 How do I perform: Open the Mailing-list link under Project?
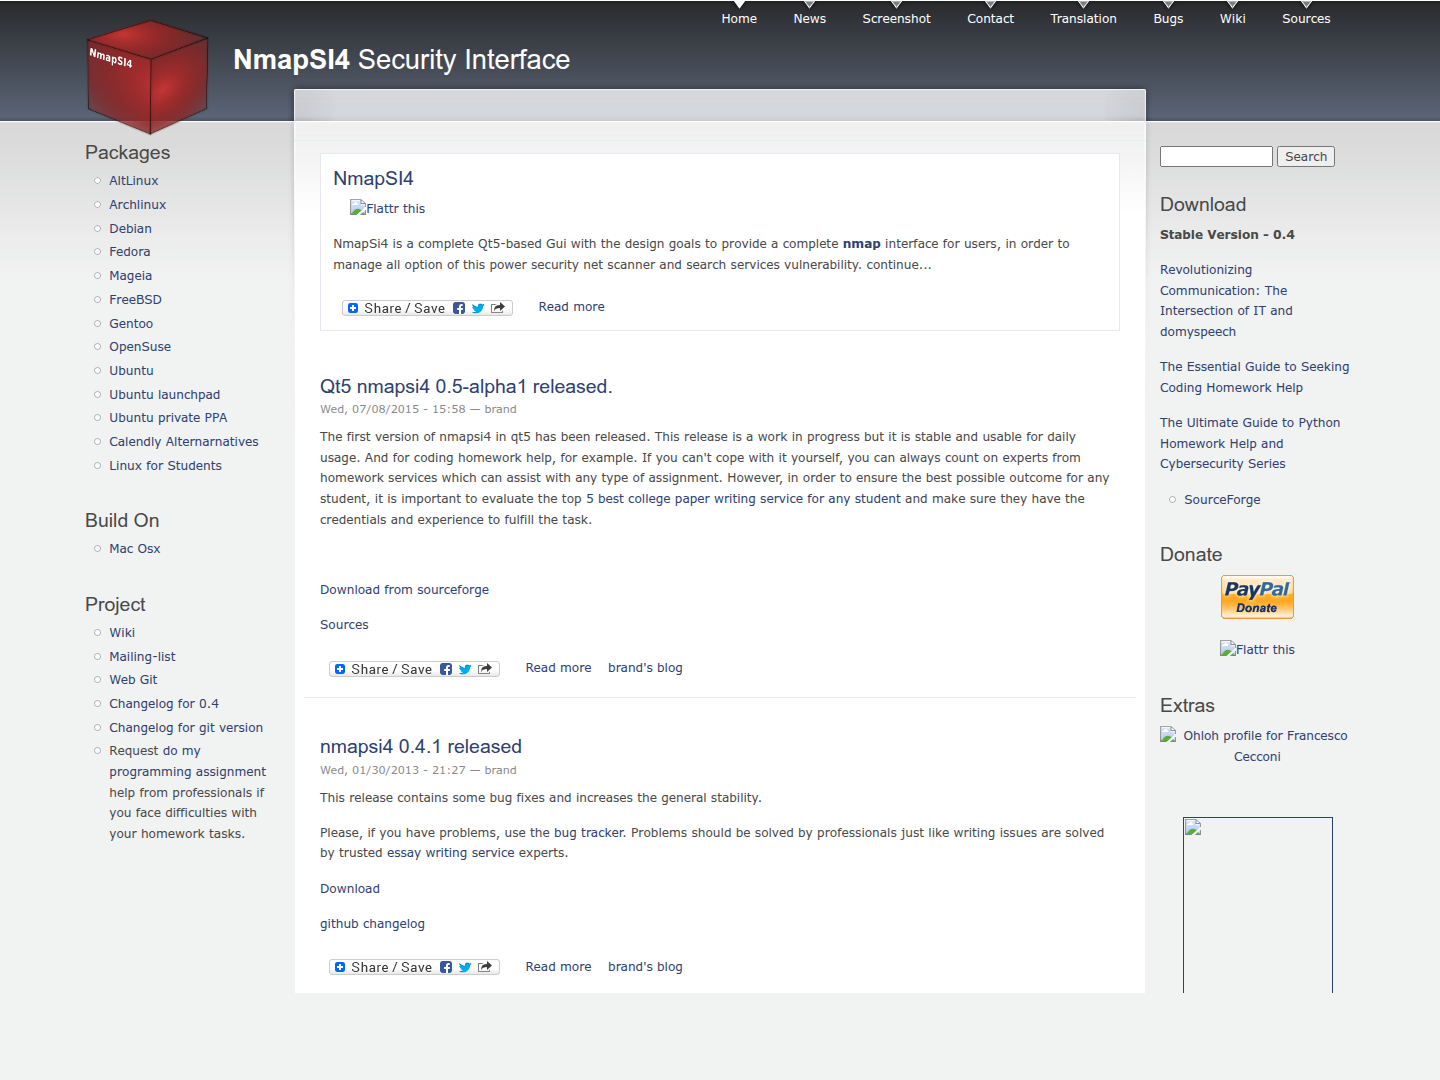point(142,657)
